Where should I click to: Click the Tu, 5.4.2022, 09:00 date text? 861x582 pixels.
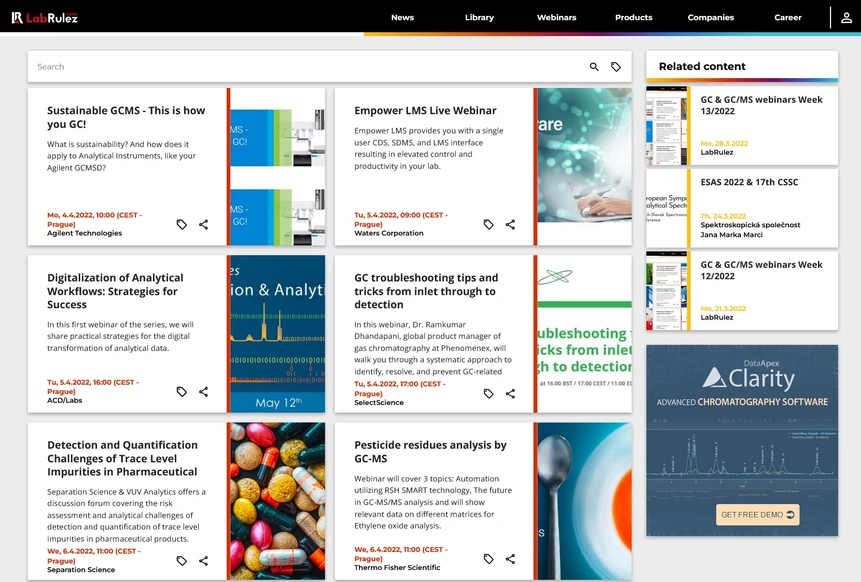click(401, 220)
